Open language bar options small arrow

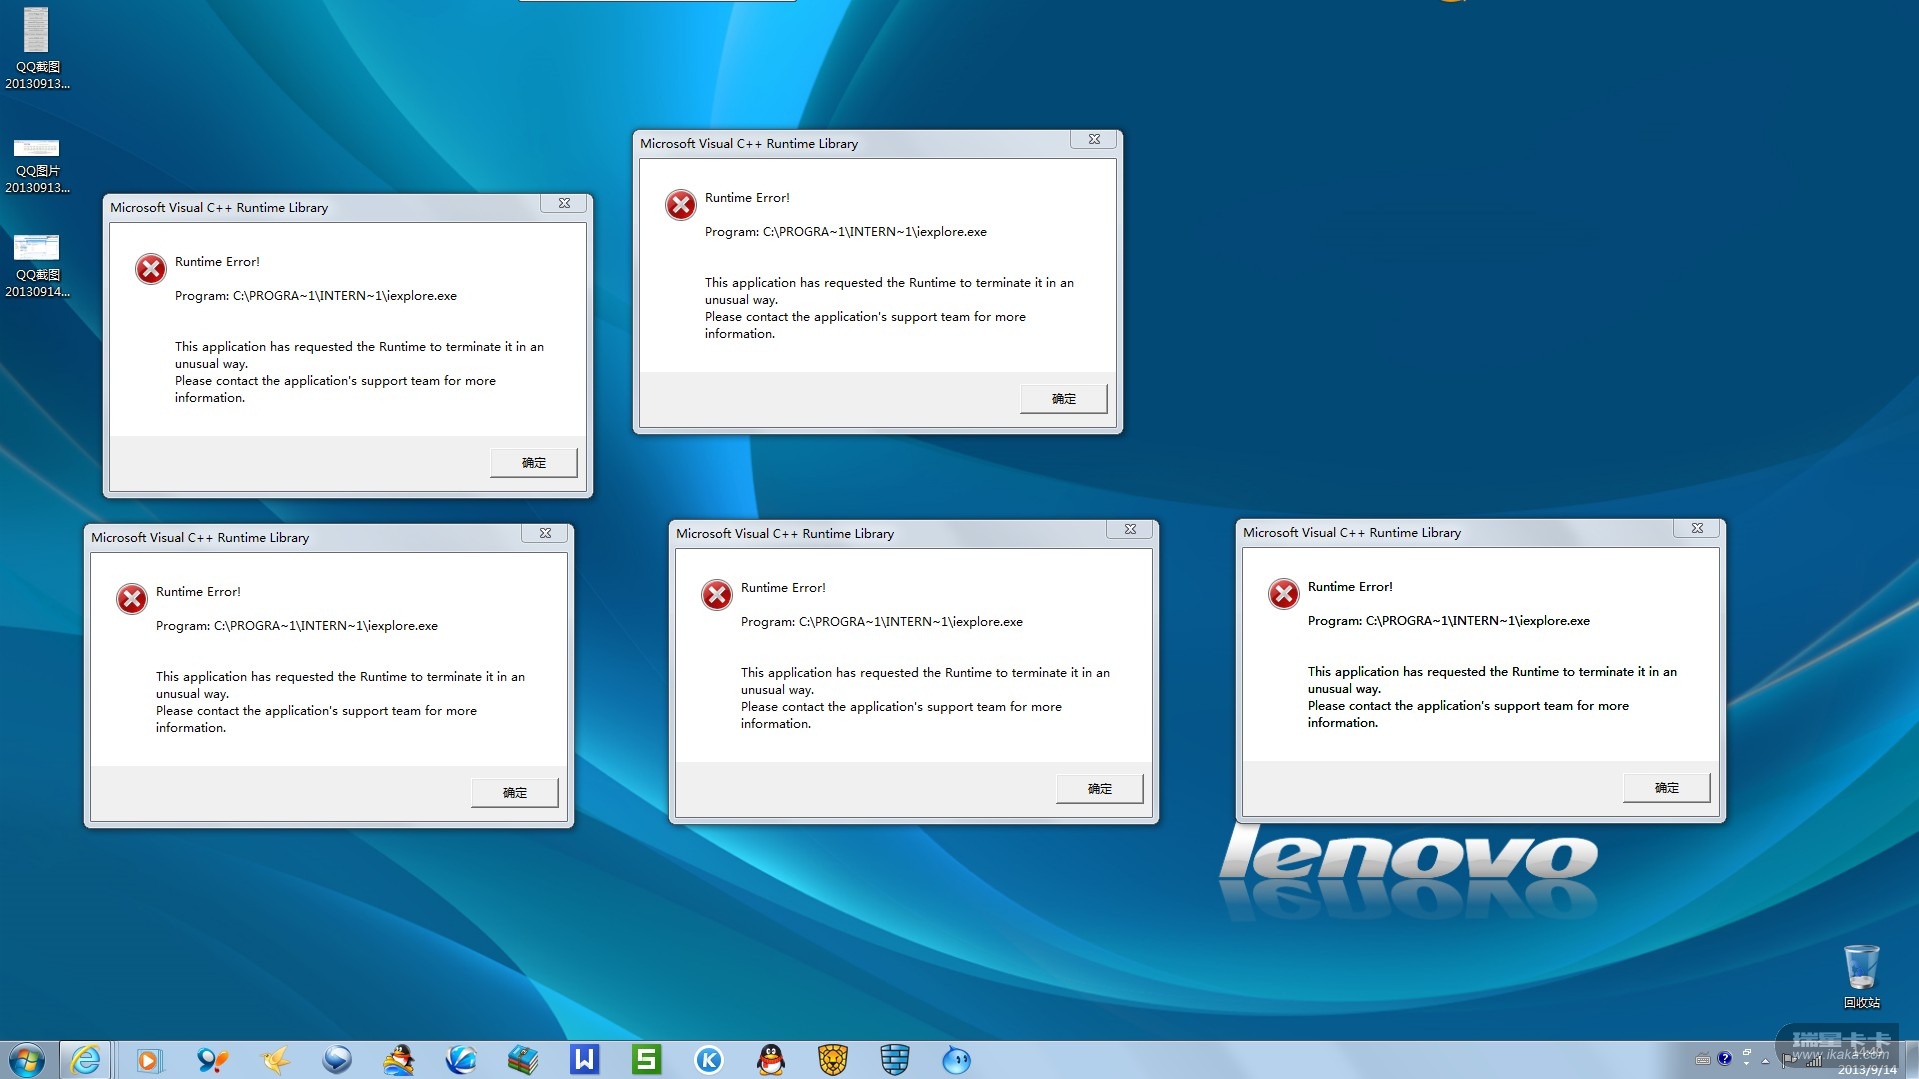pyautogui.click(x=1747, y=1064)
